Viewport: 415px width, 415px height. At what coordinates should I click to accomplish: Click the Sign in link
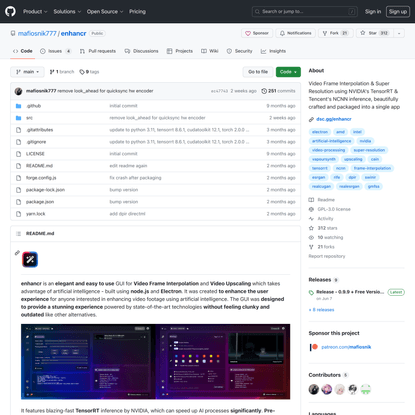(x=373, y=11)
